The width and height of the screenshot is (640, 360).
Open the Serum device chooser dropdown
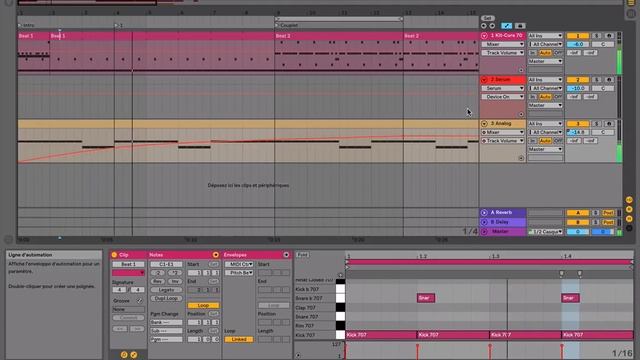tap(502, 88)
